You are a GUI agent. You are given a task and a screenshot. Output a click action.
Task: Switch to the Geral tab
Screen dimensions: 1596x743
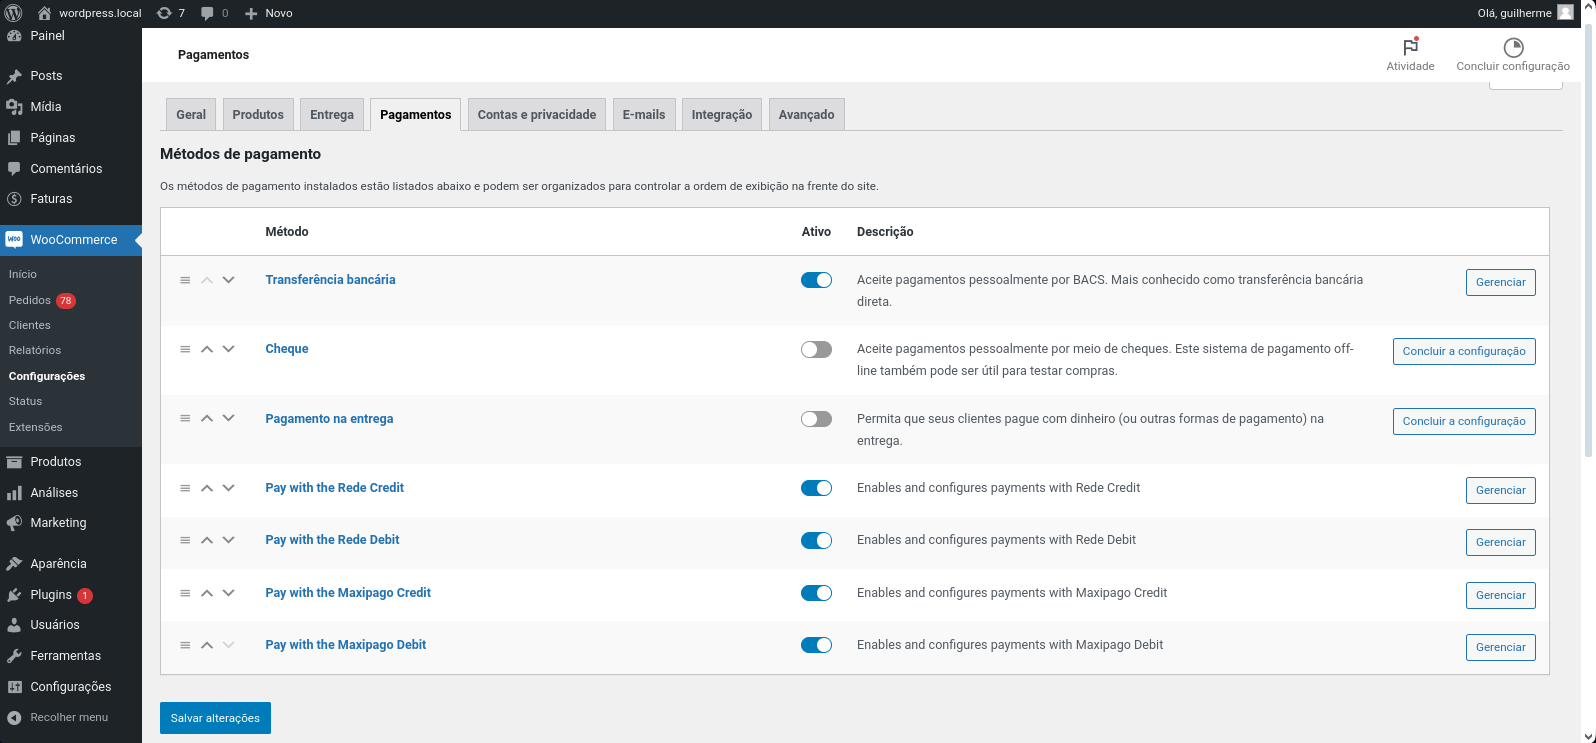tap(191, 114)
